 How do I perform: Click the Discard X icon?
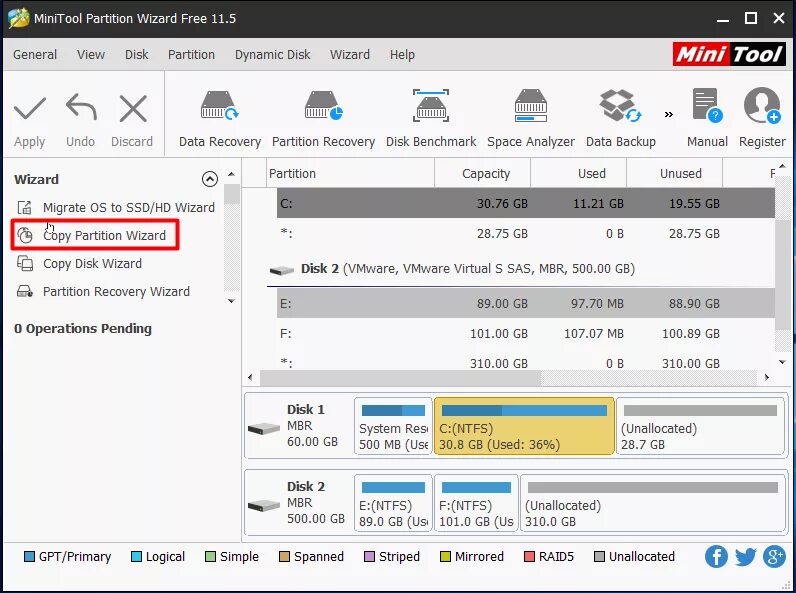click(x=133, y=108)
